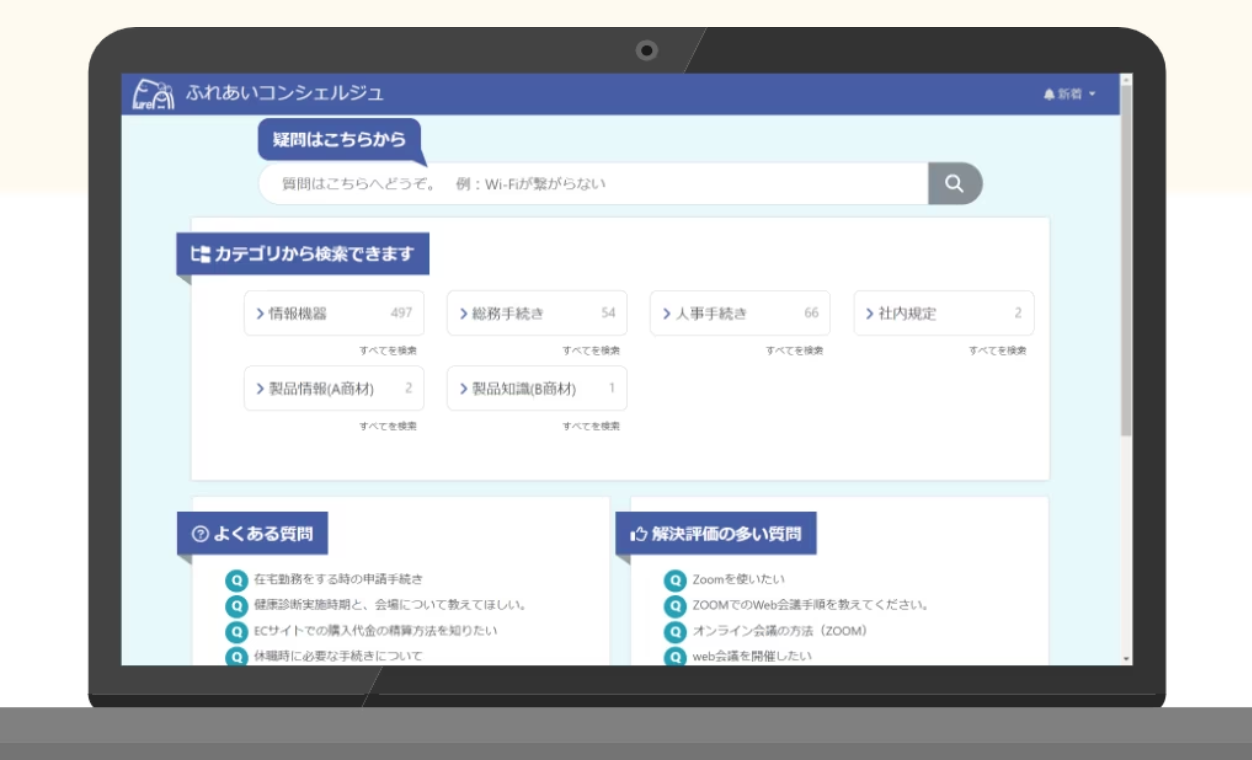Click Q icon beside ECサイト question
This screenshot has width=1252, height=760.
click(x=236, y=632)
